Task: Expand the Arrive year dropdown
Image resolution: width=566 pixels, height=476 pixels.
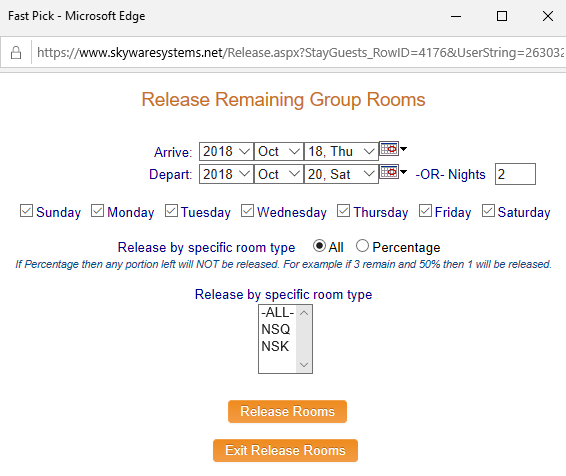Action: (x=226, y=152)
